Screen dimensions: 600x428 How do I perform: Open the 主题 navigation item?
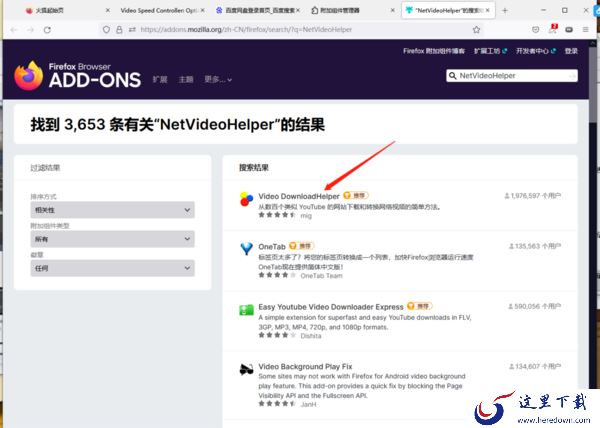[x=186, y=80]
